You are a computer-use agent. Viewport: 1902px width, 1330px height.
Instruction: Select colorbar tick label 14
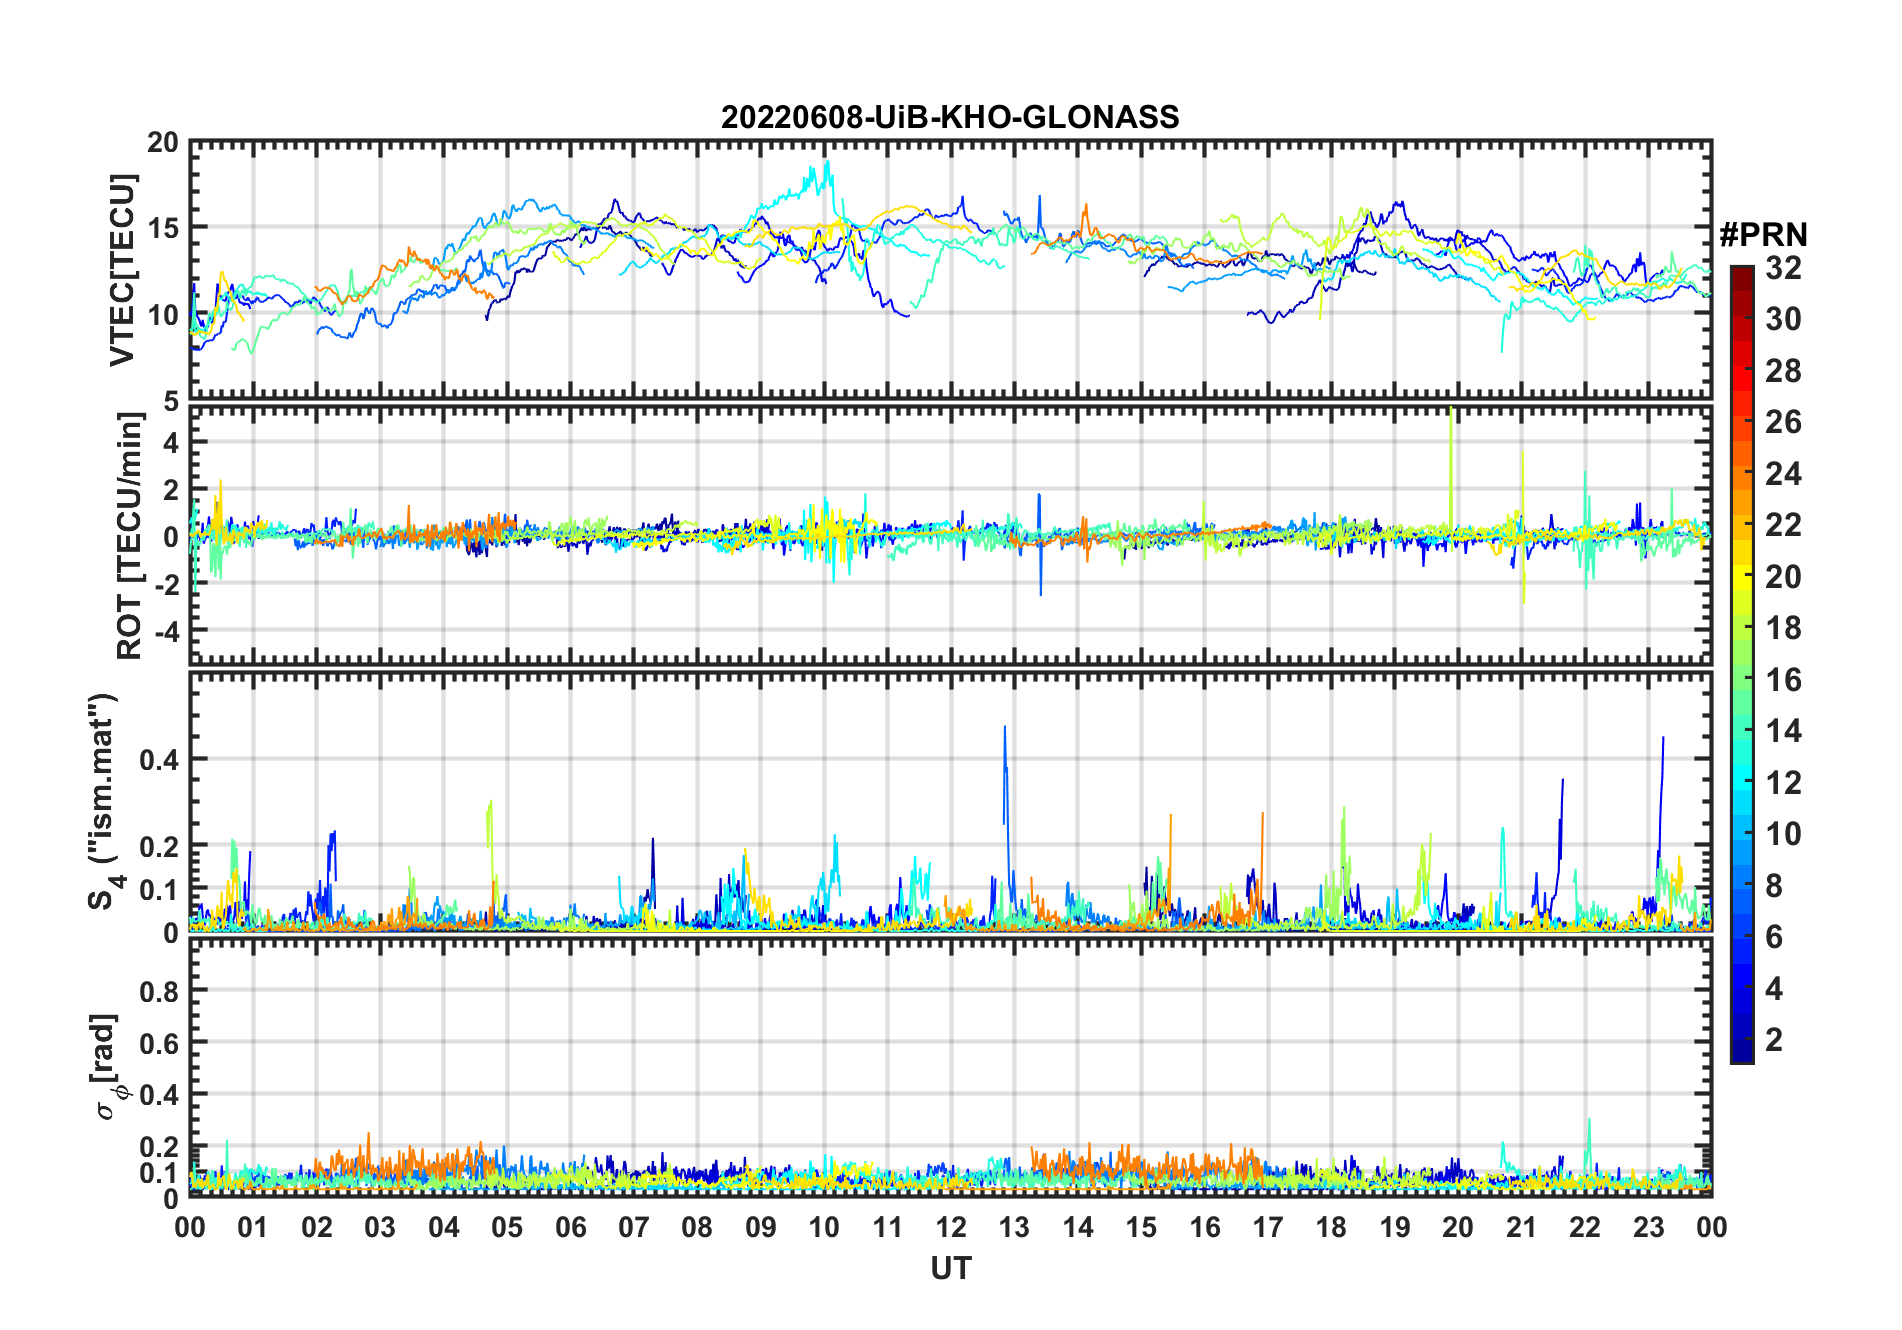(1783, 730)
